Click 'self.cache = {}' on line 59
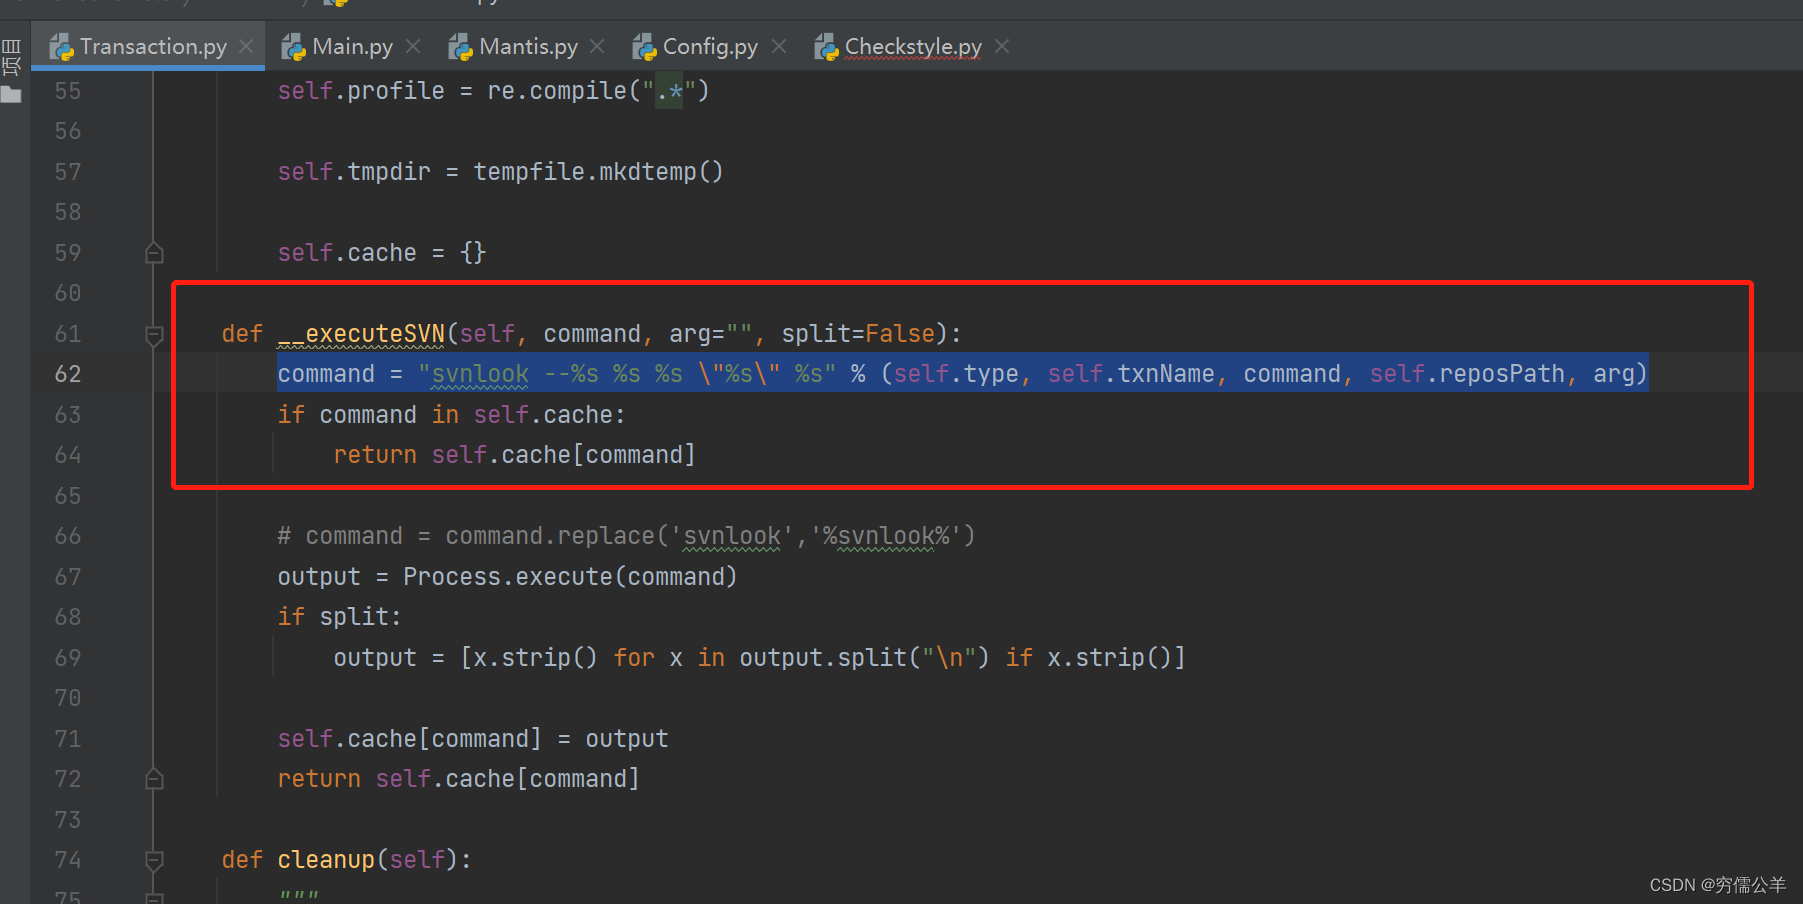The width and height of the screenshot is (1803, 904). click(382, 253)
